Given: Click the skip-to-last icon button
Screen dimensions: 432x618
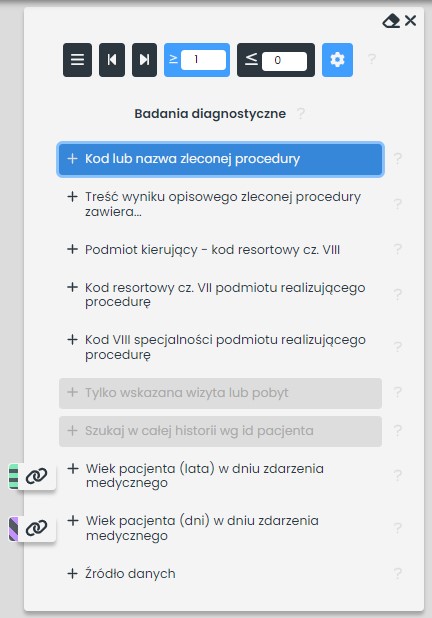Looking at the screenshot, I should coord(144,60).
